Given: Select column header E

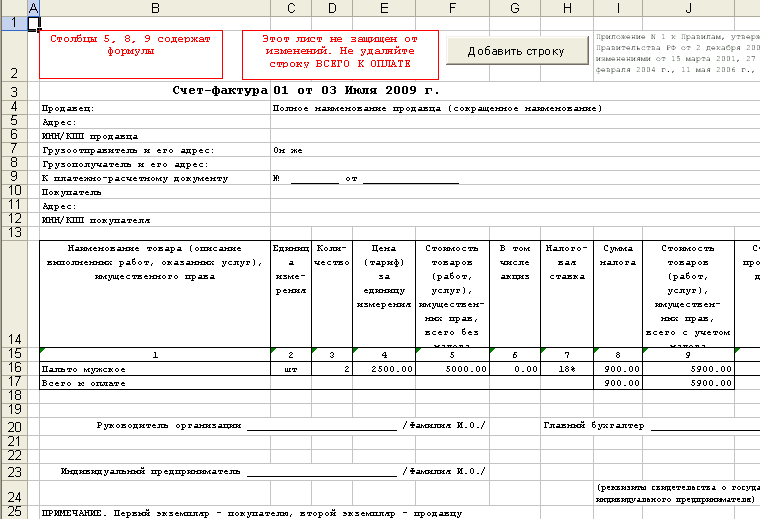Looking at the screenshot, I should [384, 8].
